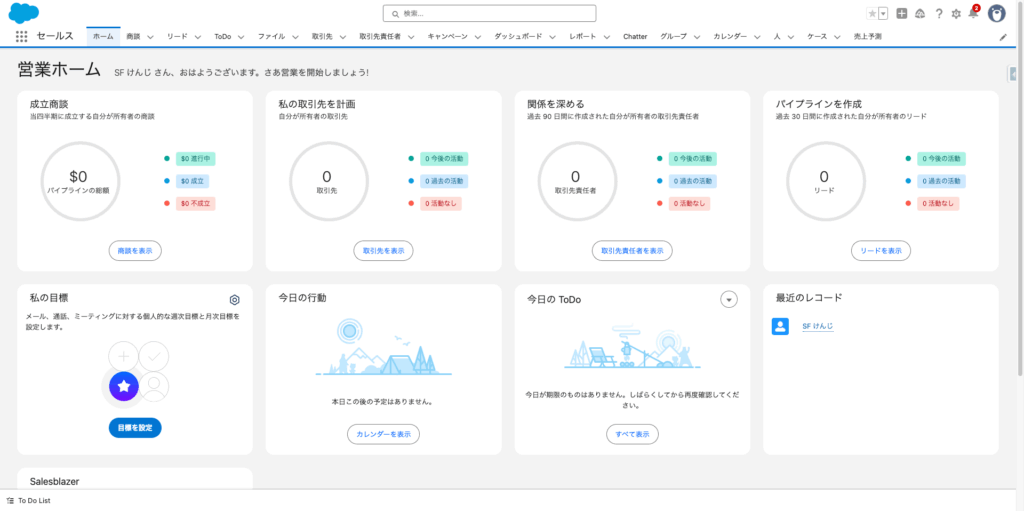Screen dimensions: 1024x511
Task: Click the favorites star icon
Action: click(872, 13)
